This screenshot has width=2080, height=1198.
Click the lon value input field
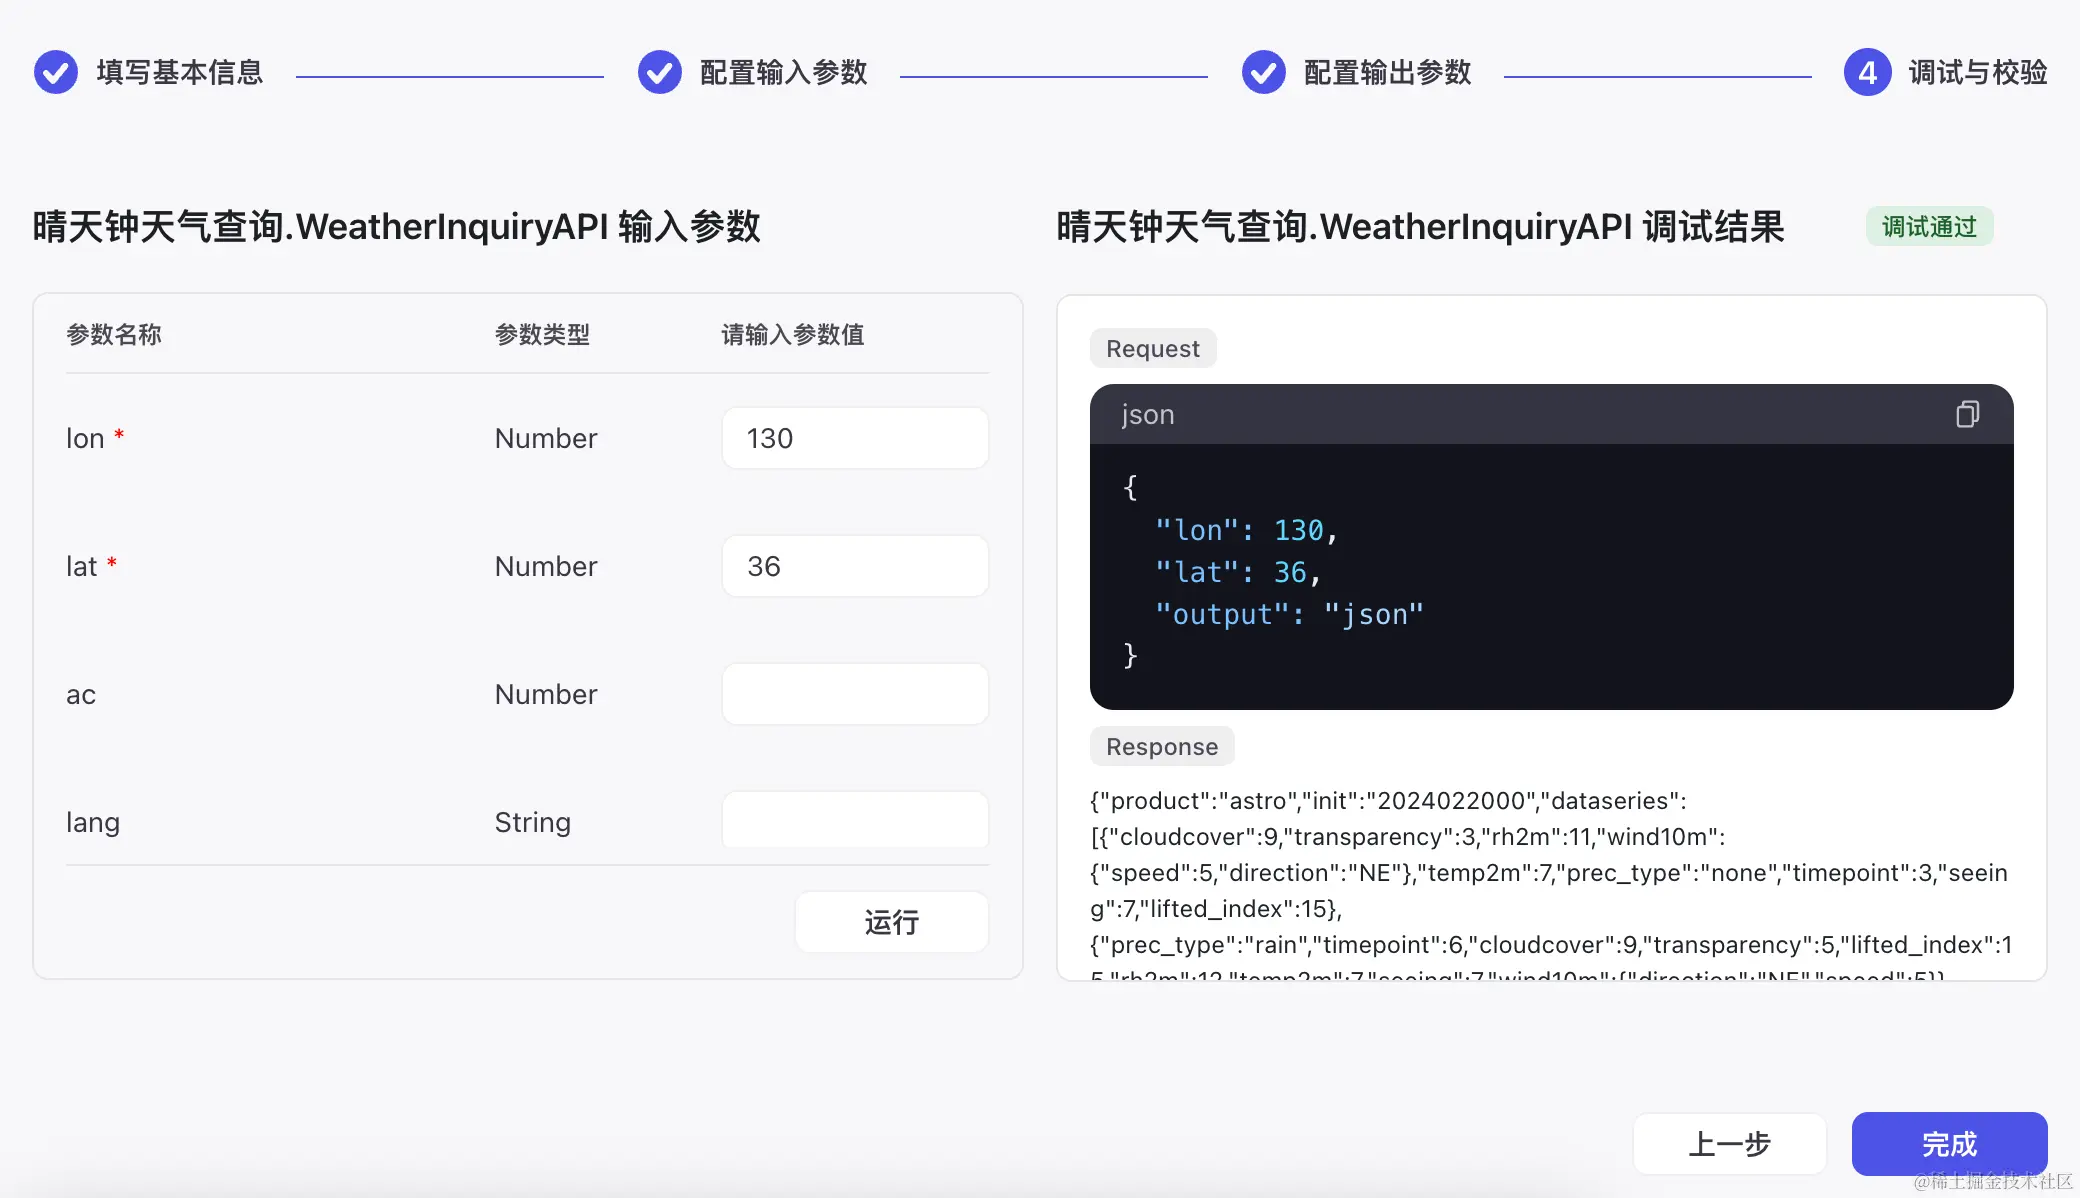click(855, 438)
